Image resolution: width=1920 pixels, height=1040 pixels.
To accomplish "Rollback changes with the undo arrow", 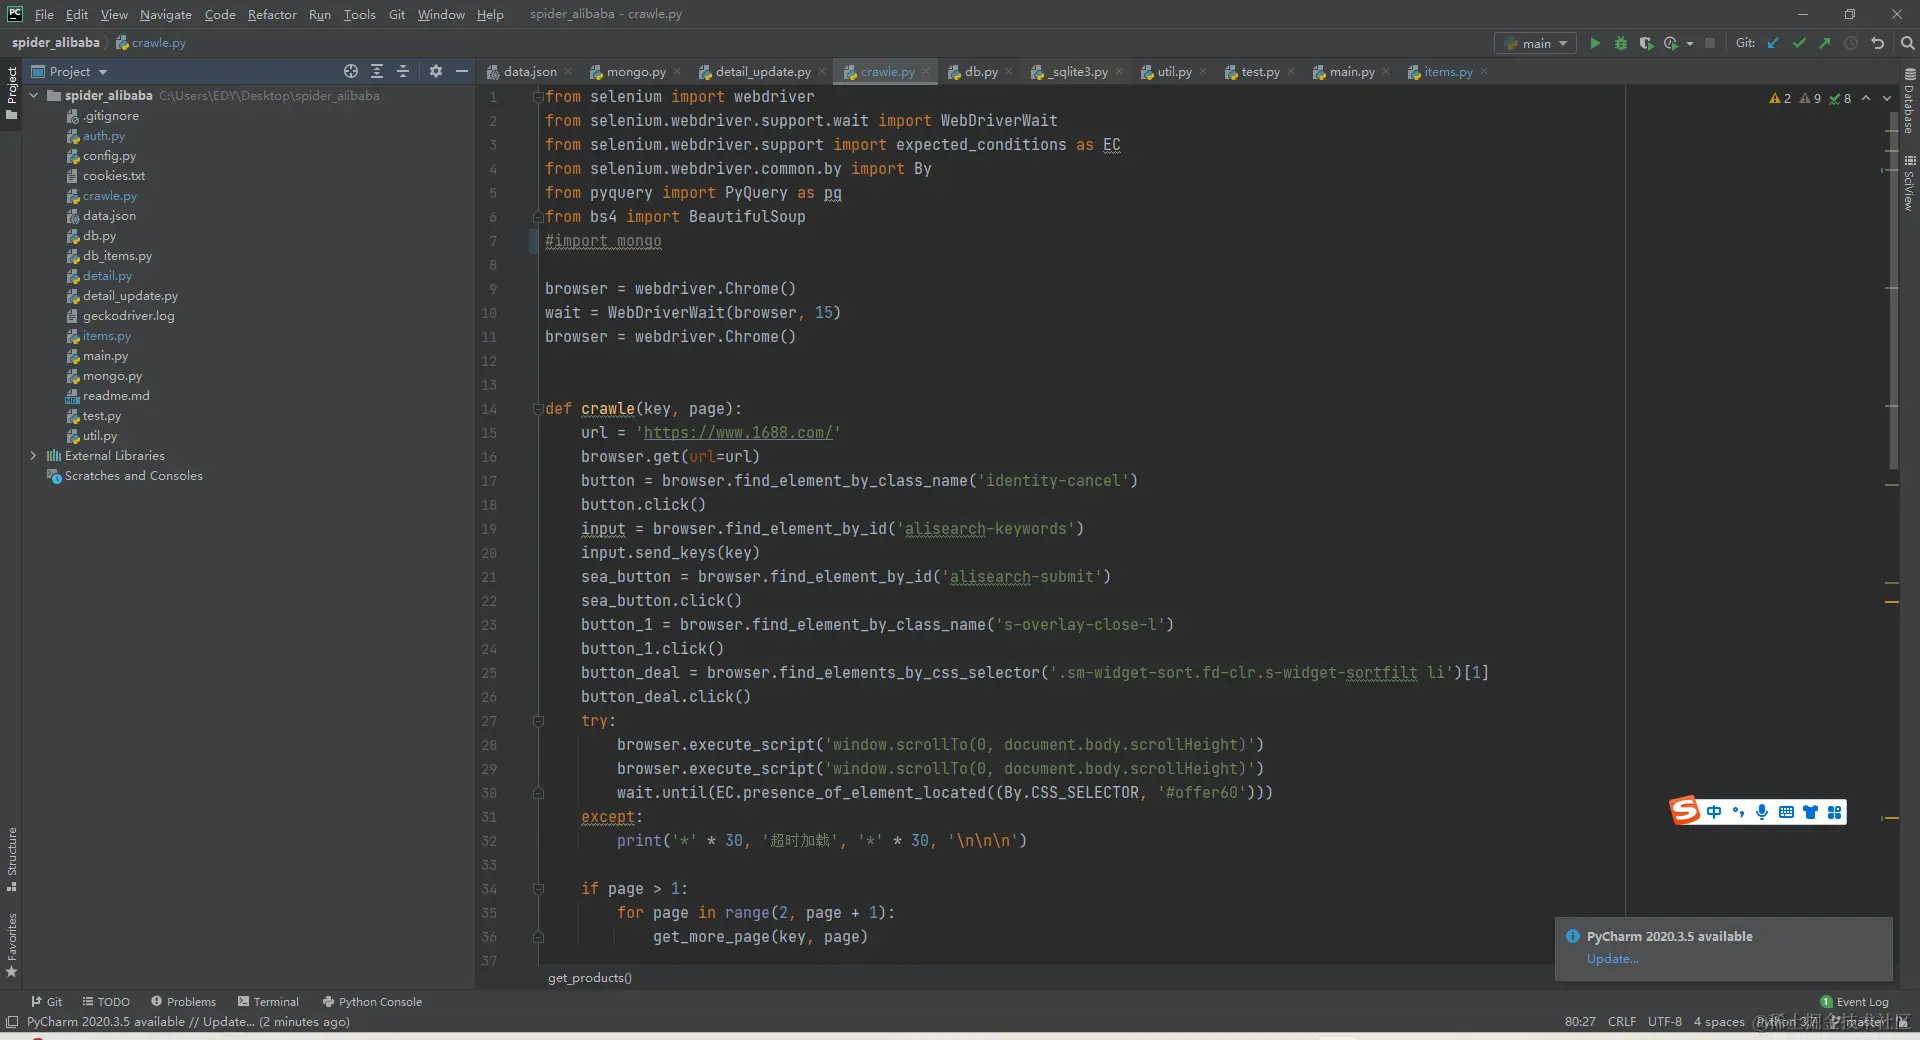I will point(1877,43).
